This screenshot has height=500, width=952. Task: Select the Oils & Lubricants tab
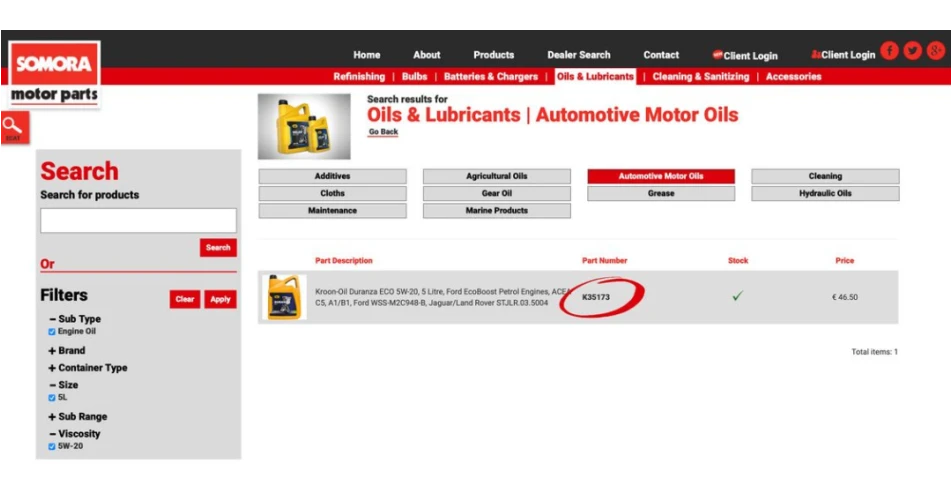click(595, 76)
